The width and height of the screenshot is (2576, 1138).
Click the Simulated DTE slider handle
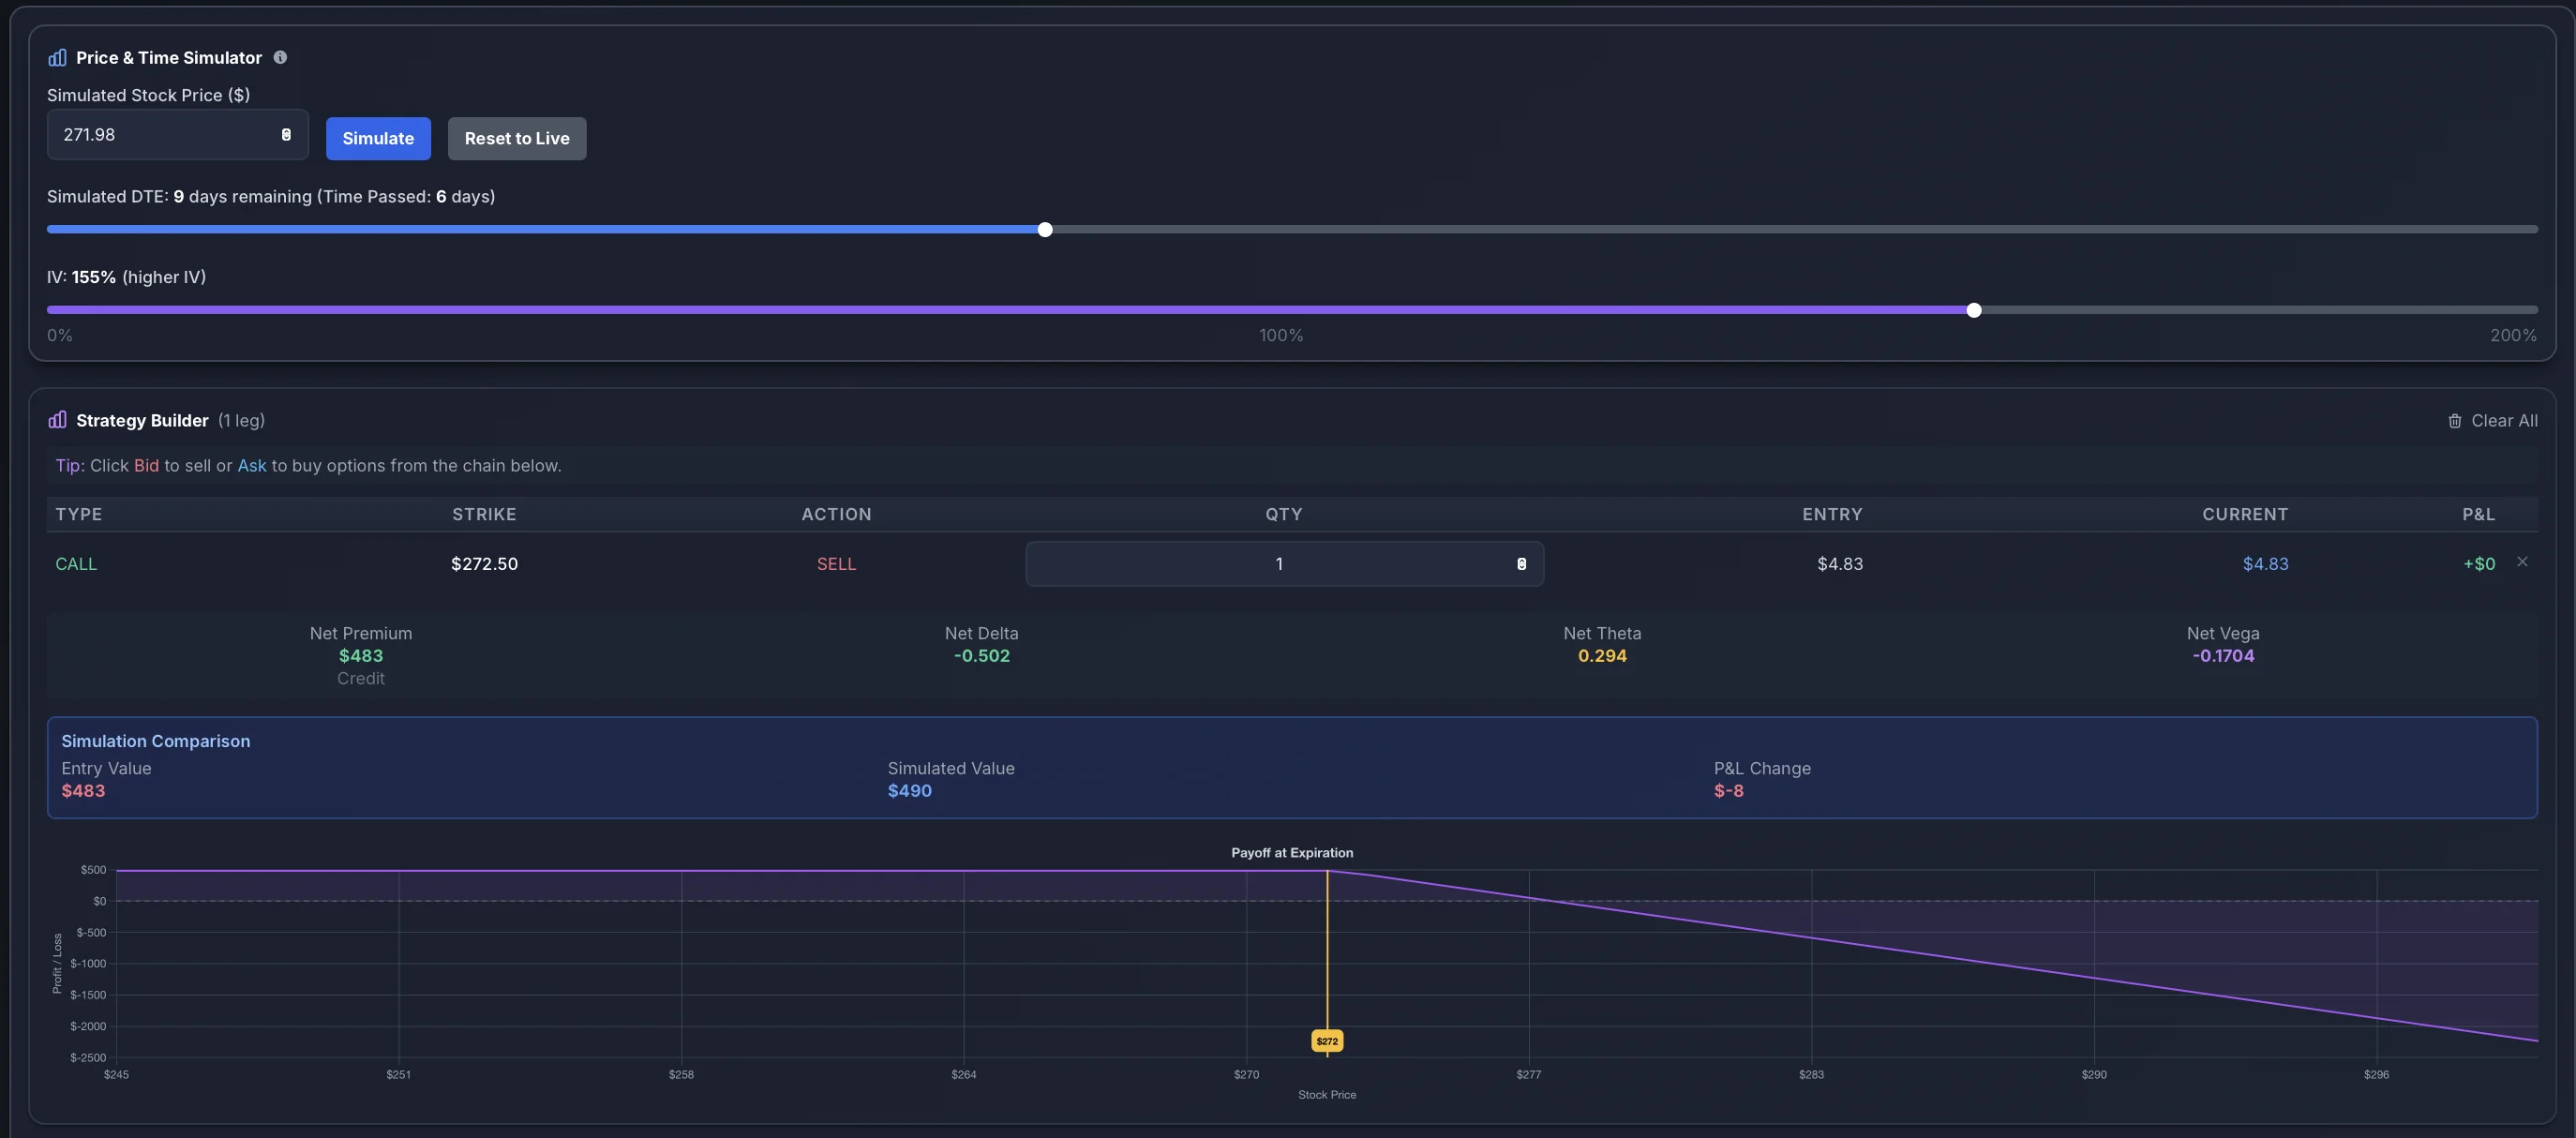1045,230
